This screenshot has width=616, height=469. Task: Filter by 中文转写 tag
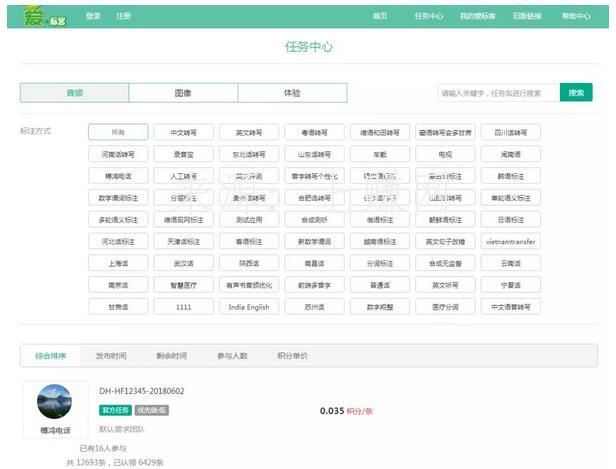(x=183, y=132)
